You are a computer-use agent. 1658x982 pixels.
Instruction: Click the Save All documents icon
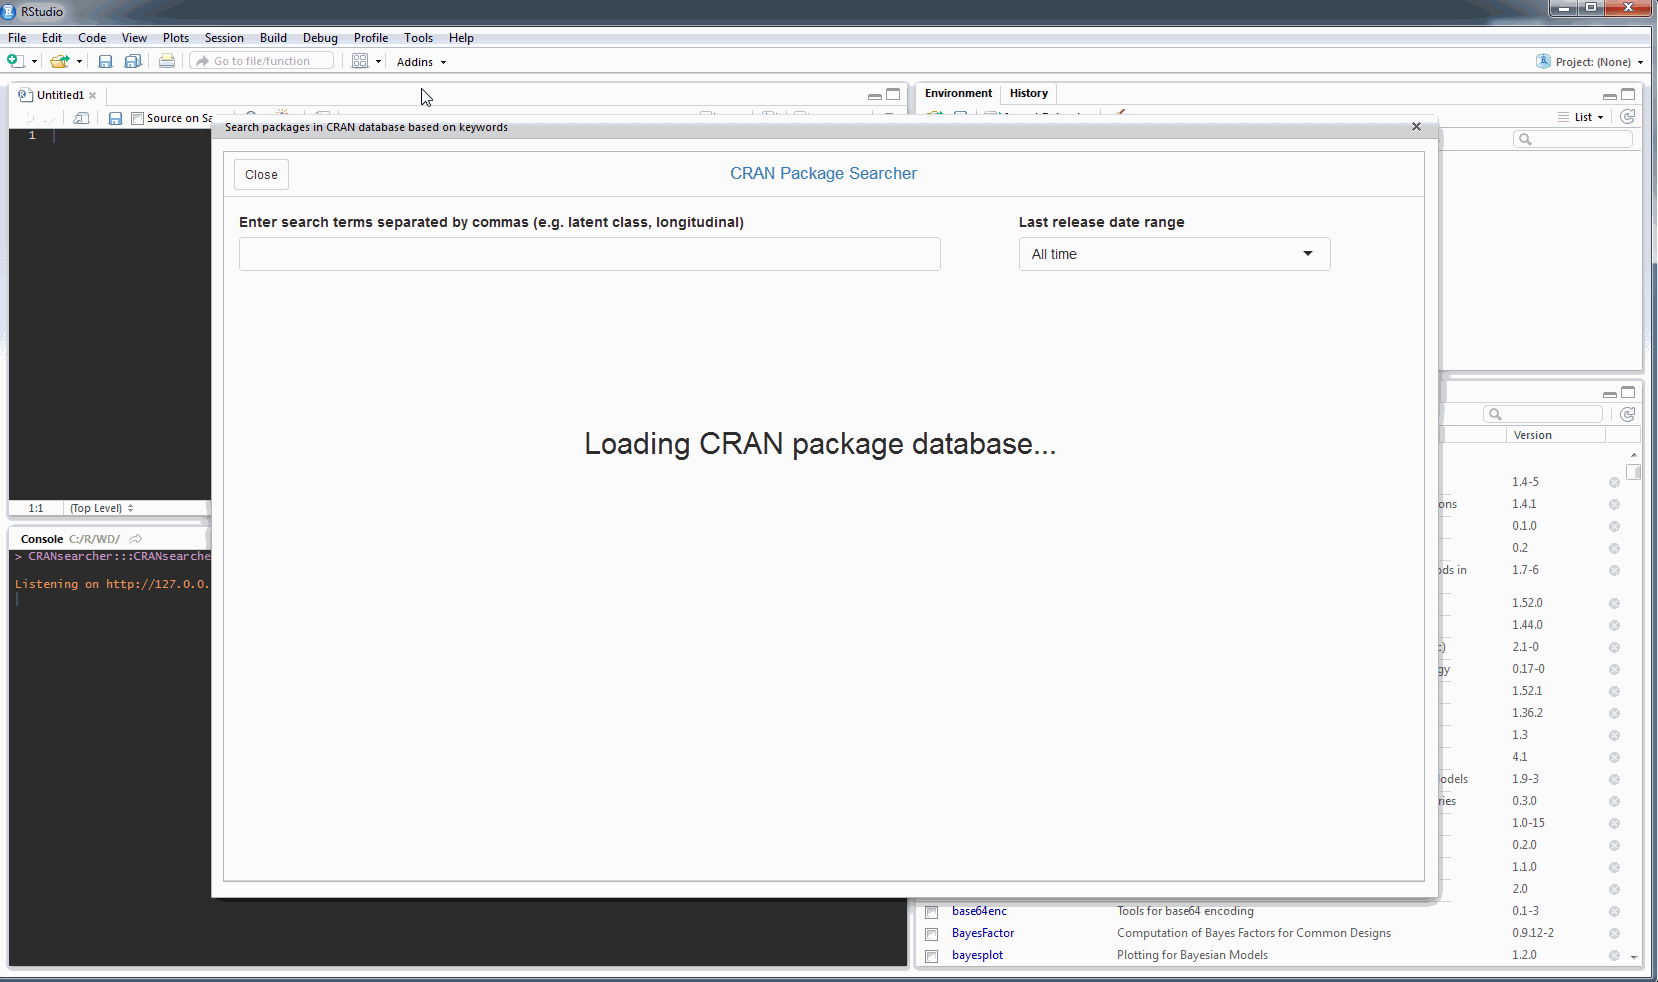132,61
